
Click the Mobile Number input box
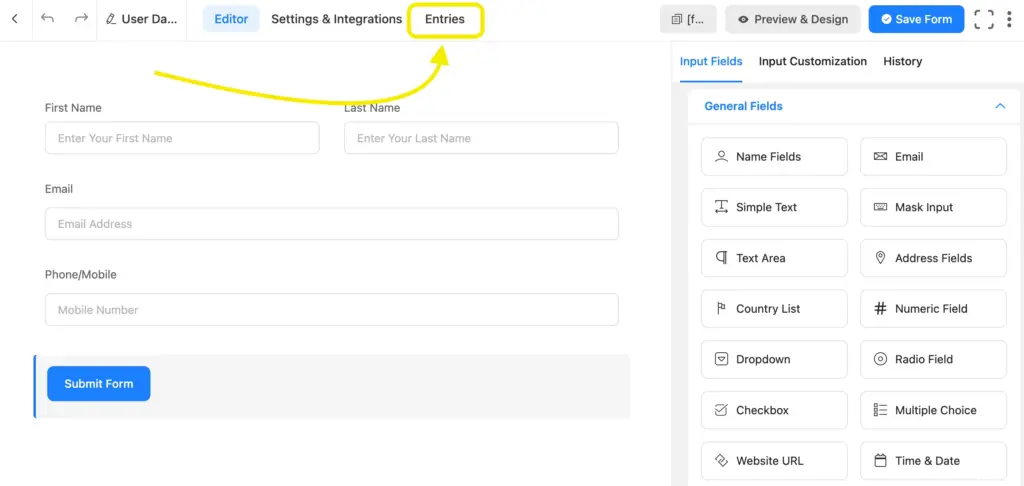pyautogui.click(x=332, y=310)
